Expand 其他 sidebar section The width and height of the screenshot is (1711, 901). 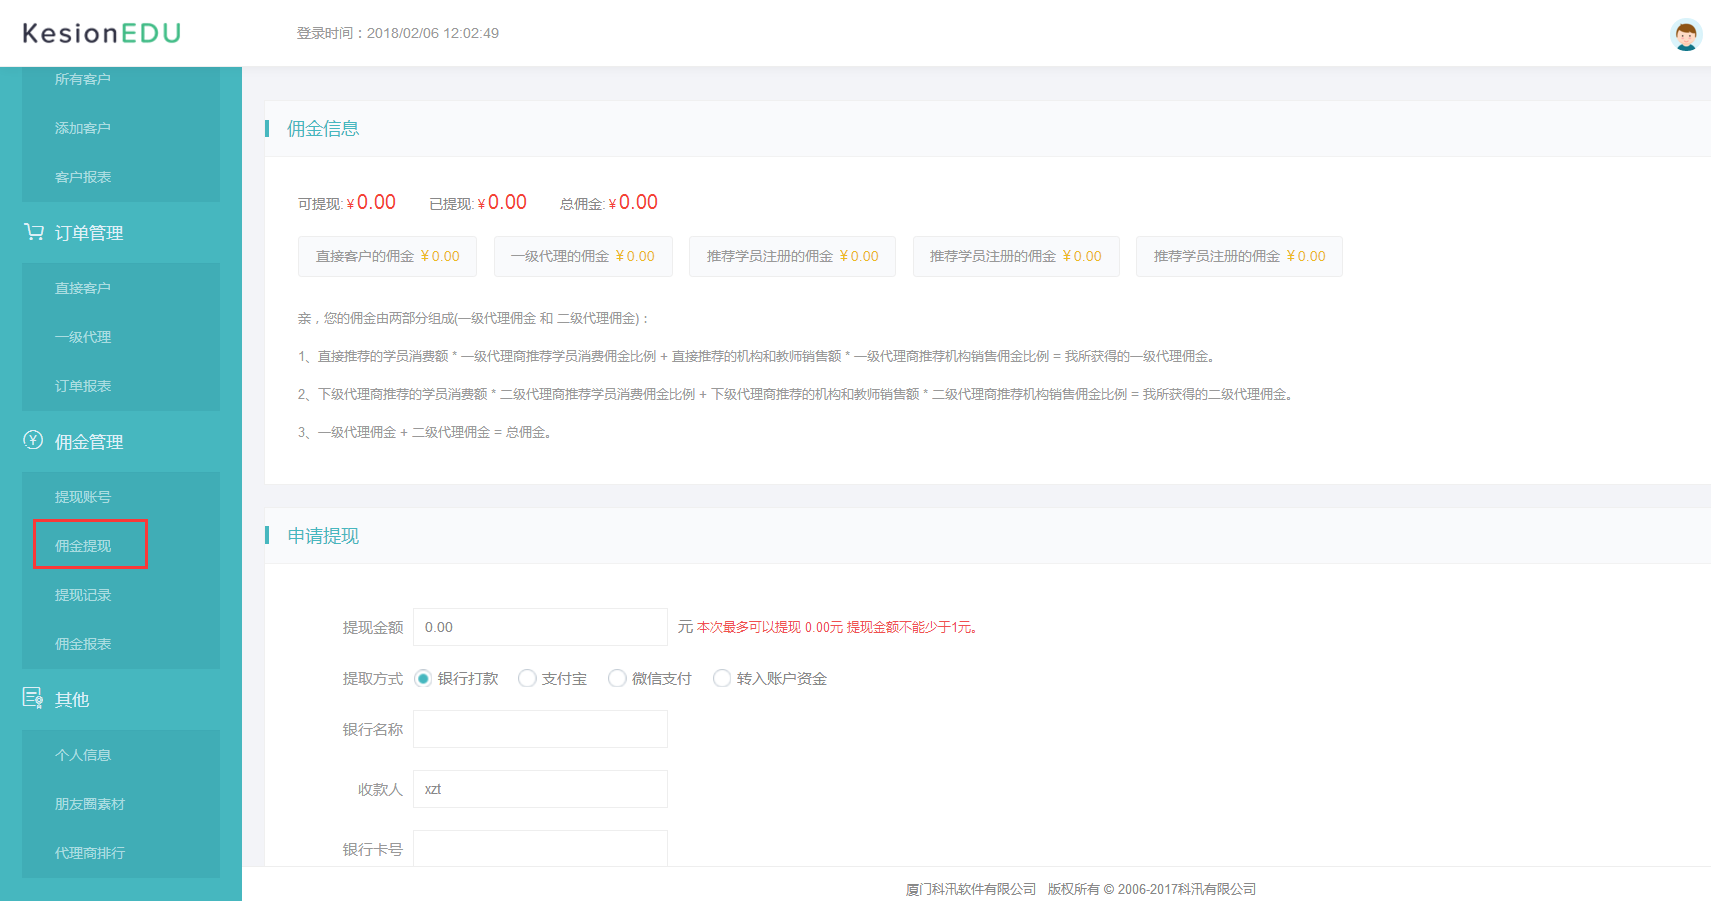coord(72,700)
